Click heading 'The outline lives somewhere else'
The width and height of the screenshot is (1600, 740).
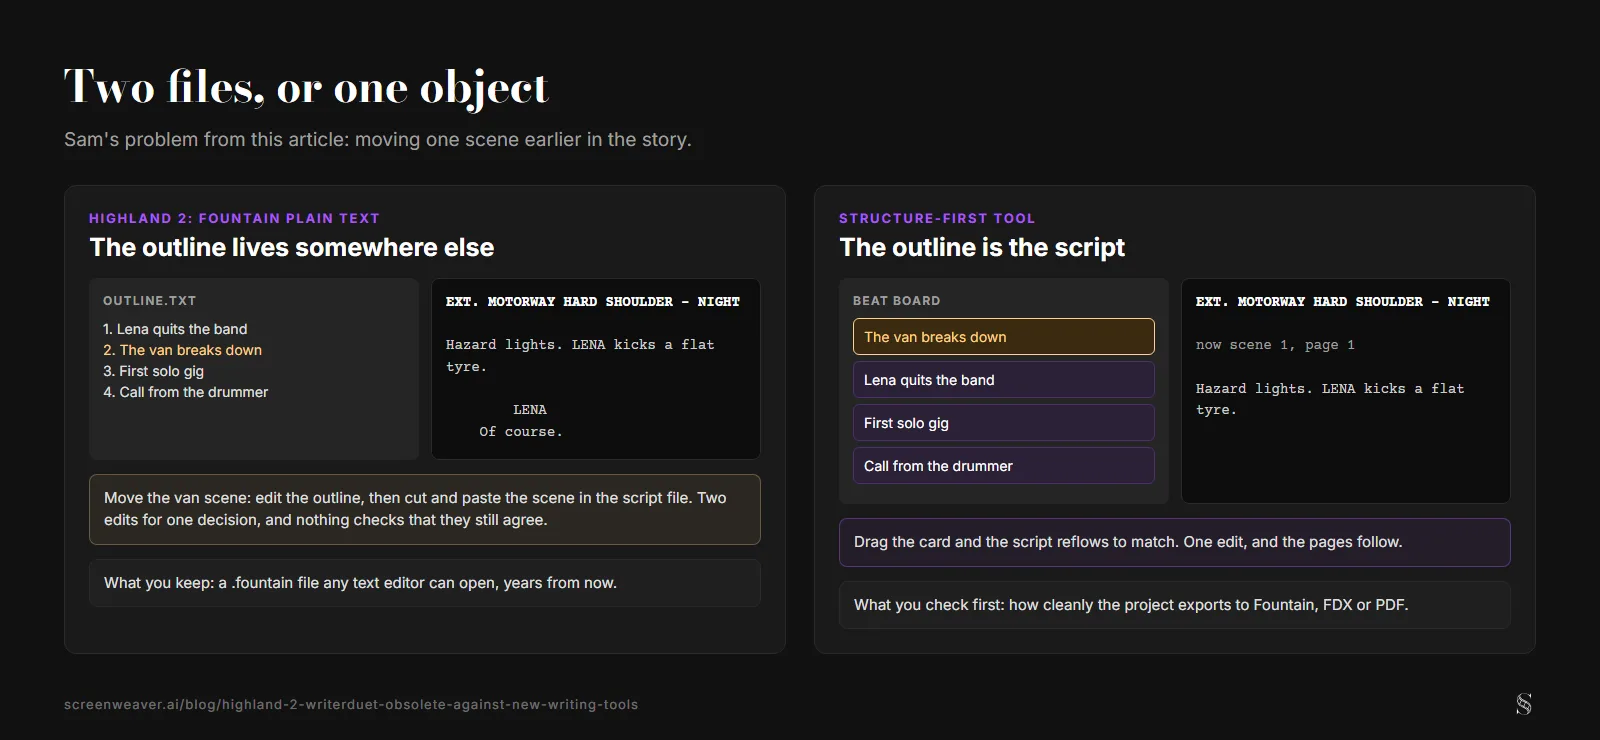click(x=292, y=247)
